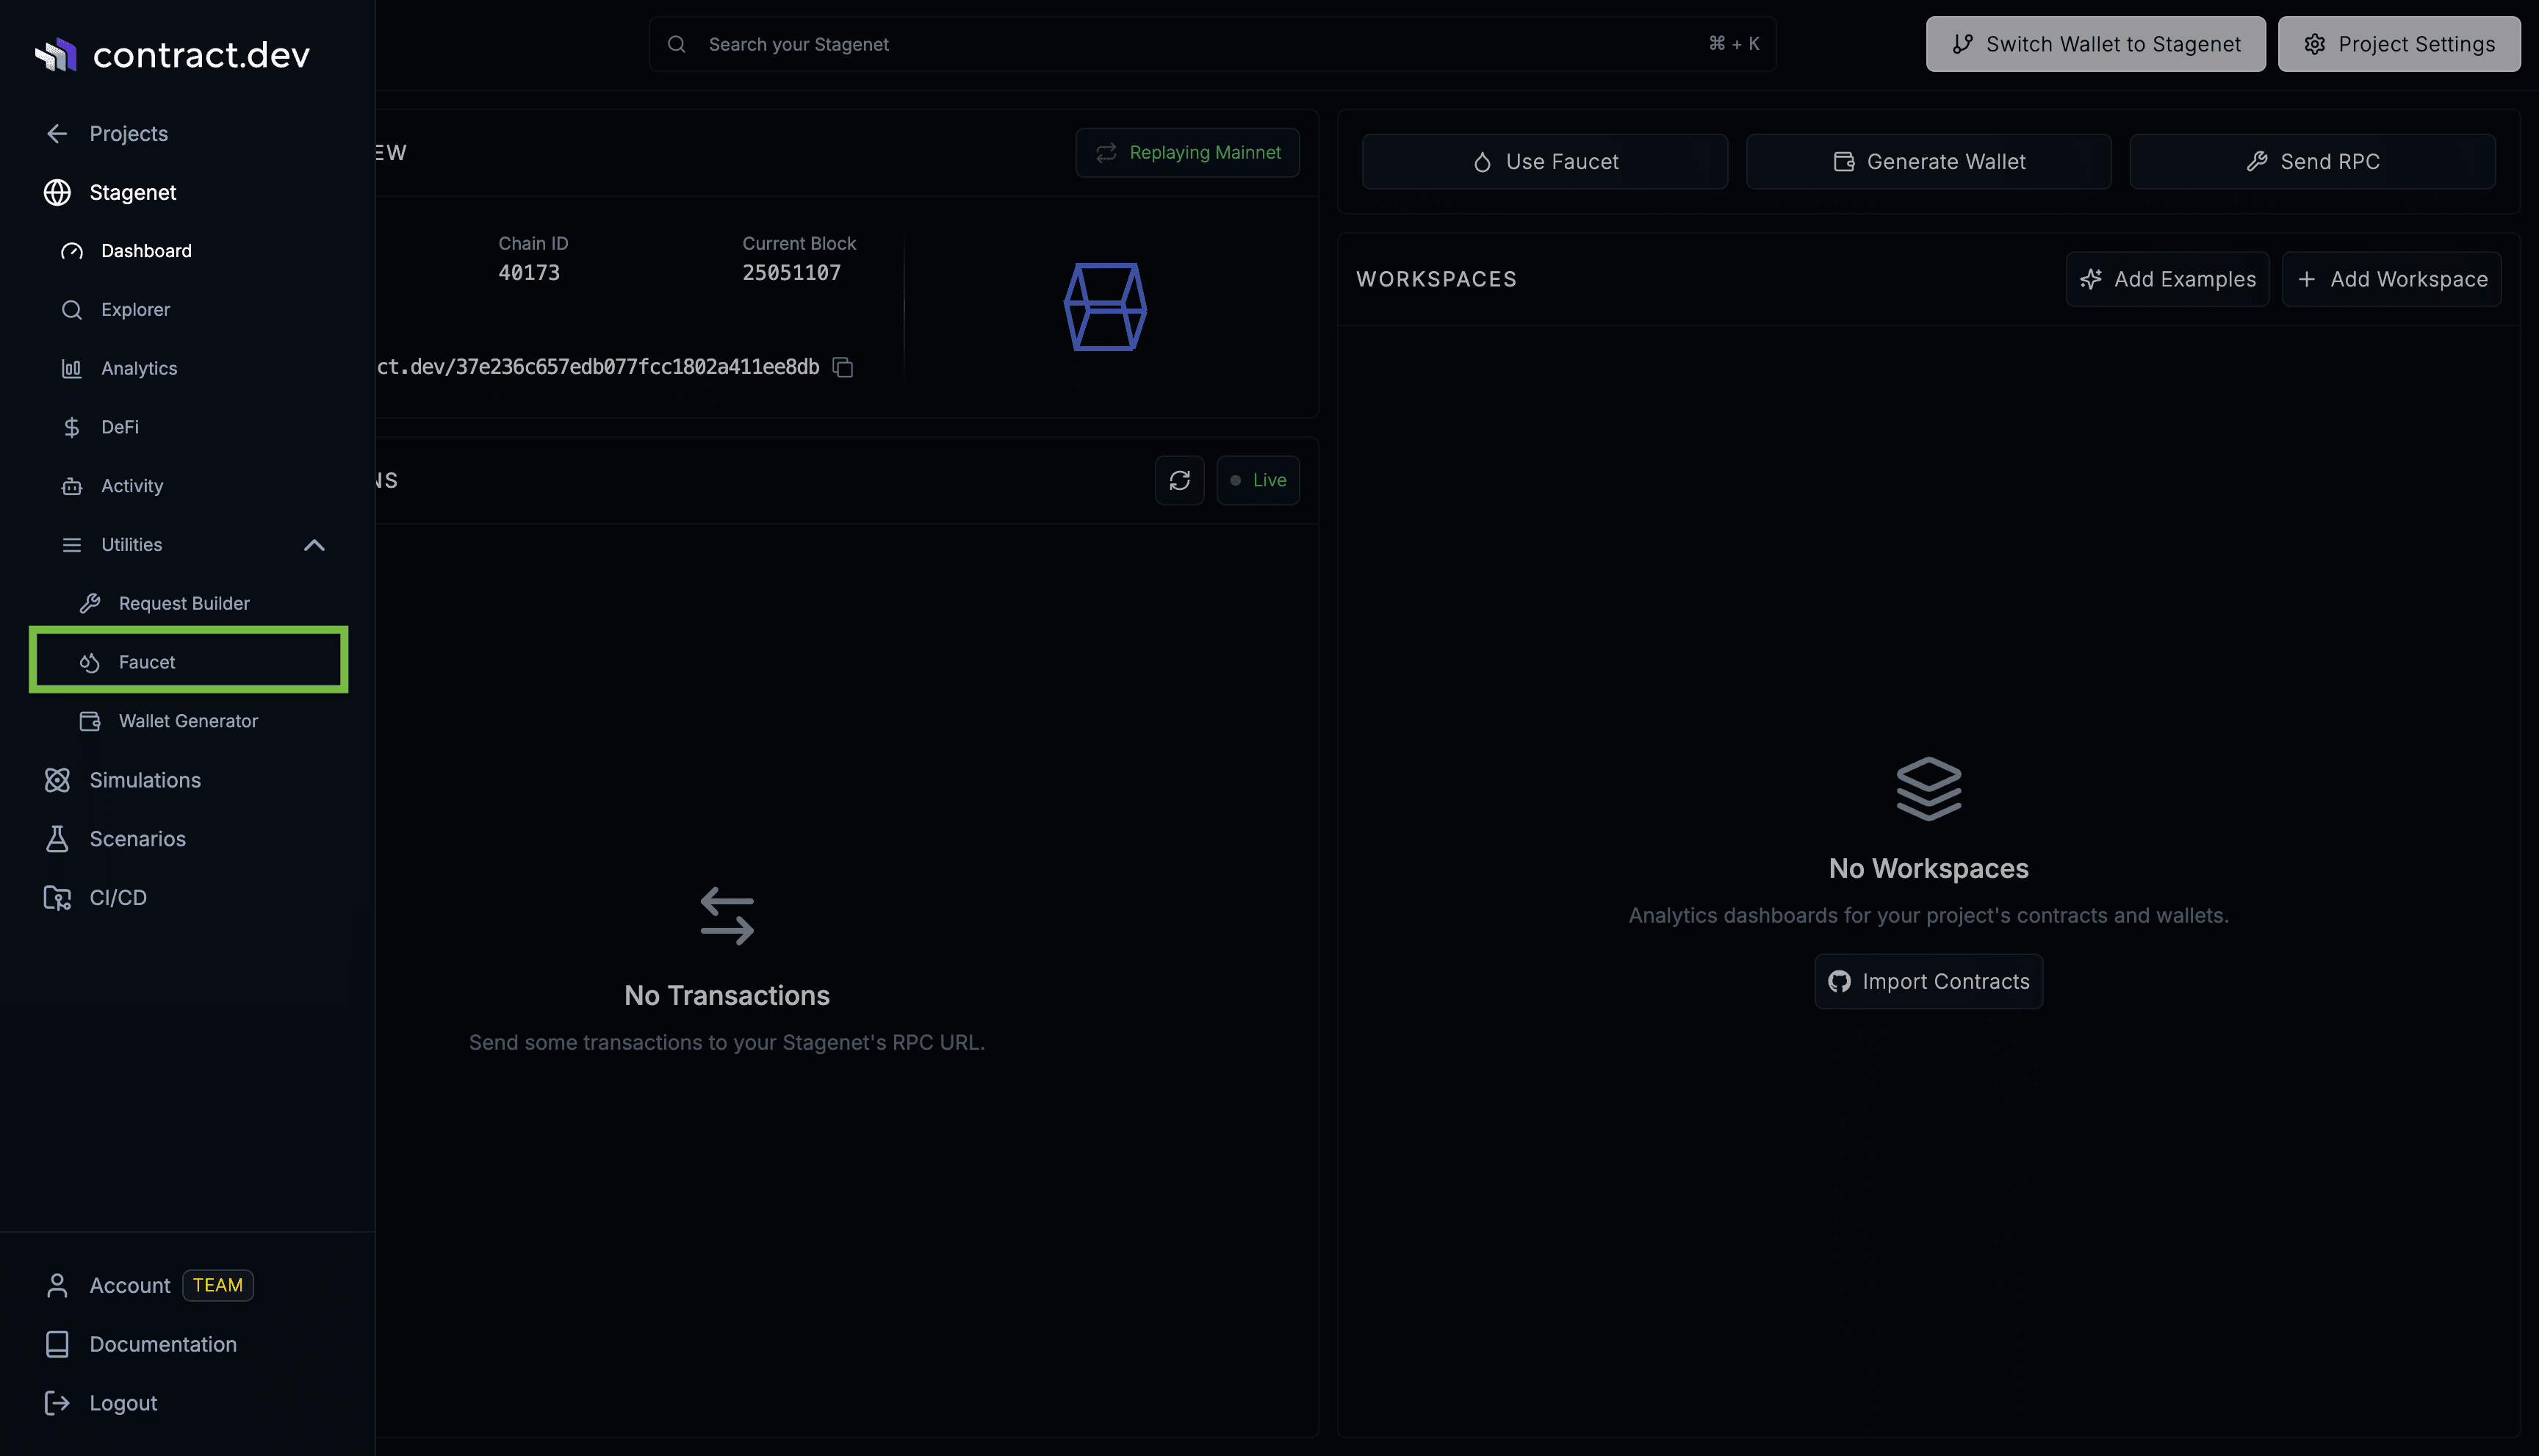Open the Activity page
The width and height of the screenshot is (2539, 1456).
(x=132, y=486)
